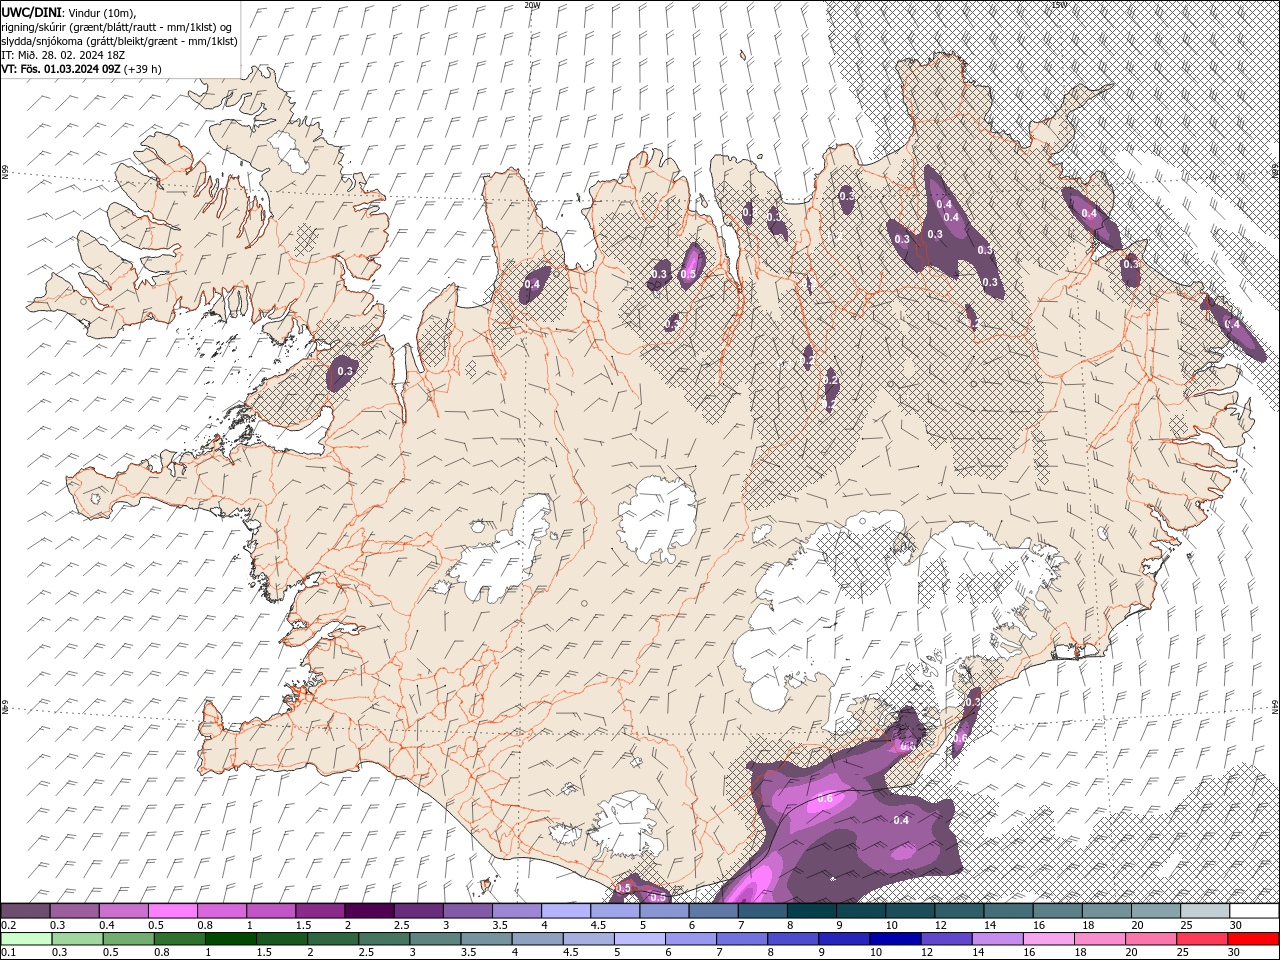Select the pale green 0.1 legend swatch

tap(25, 939)
